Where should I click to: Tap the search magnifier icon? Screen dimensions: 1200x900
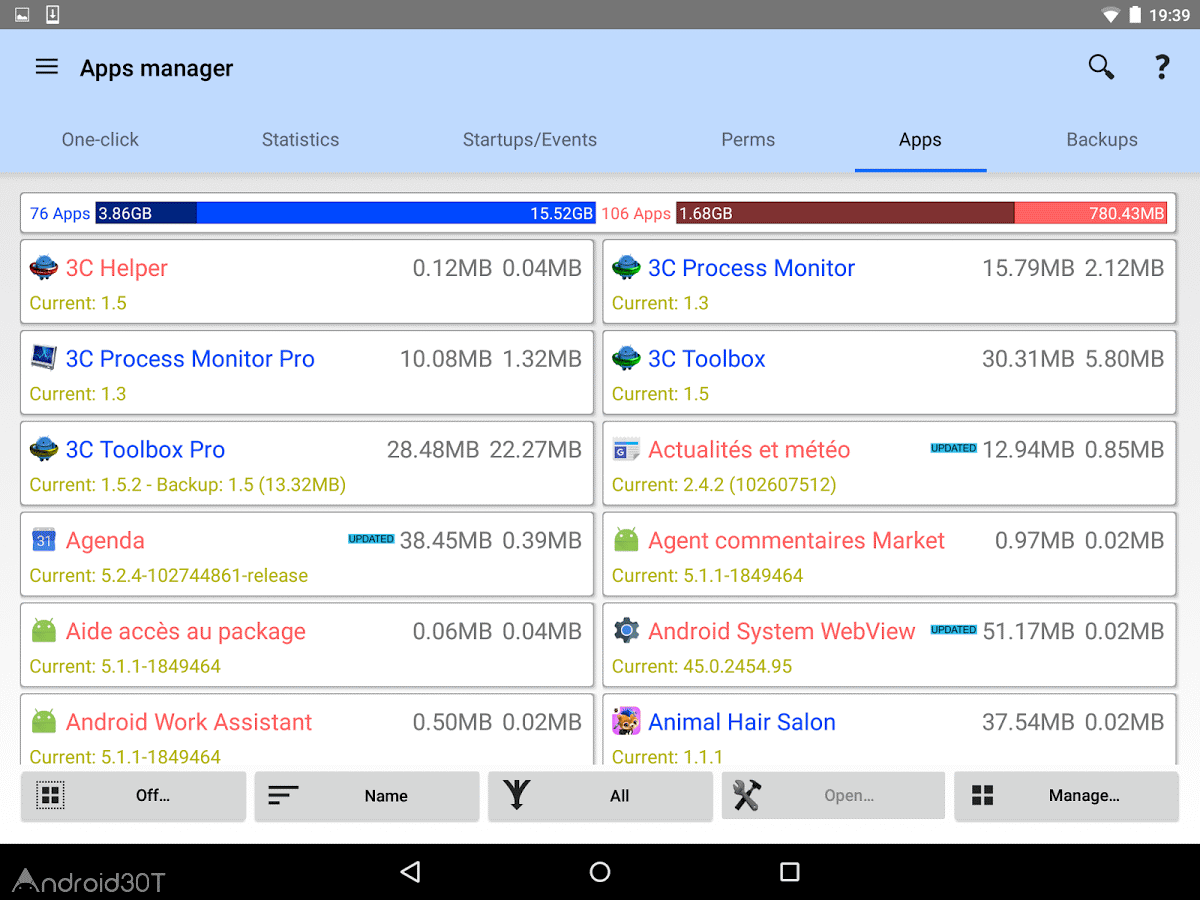1101,67
